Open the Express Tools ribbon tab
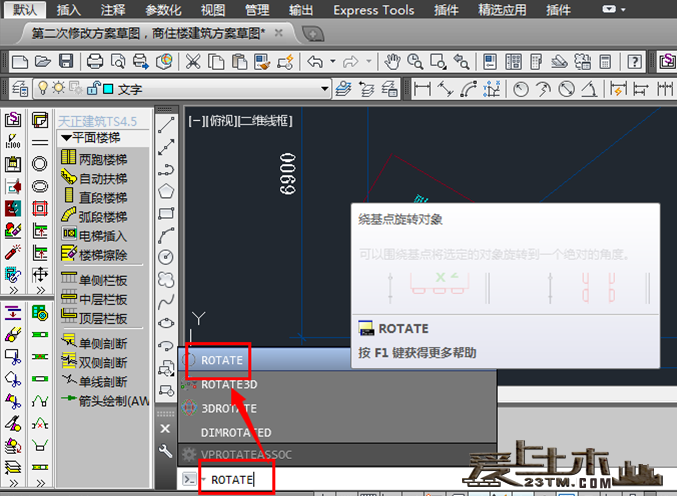677x496 pixels. 373,9
